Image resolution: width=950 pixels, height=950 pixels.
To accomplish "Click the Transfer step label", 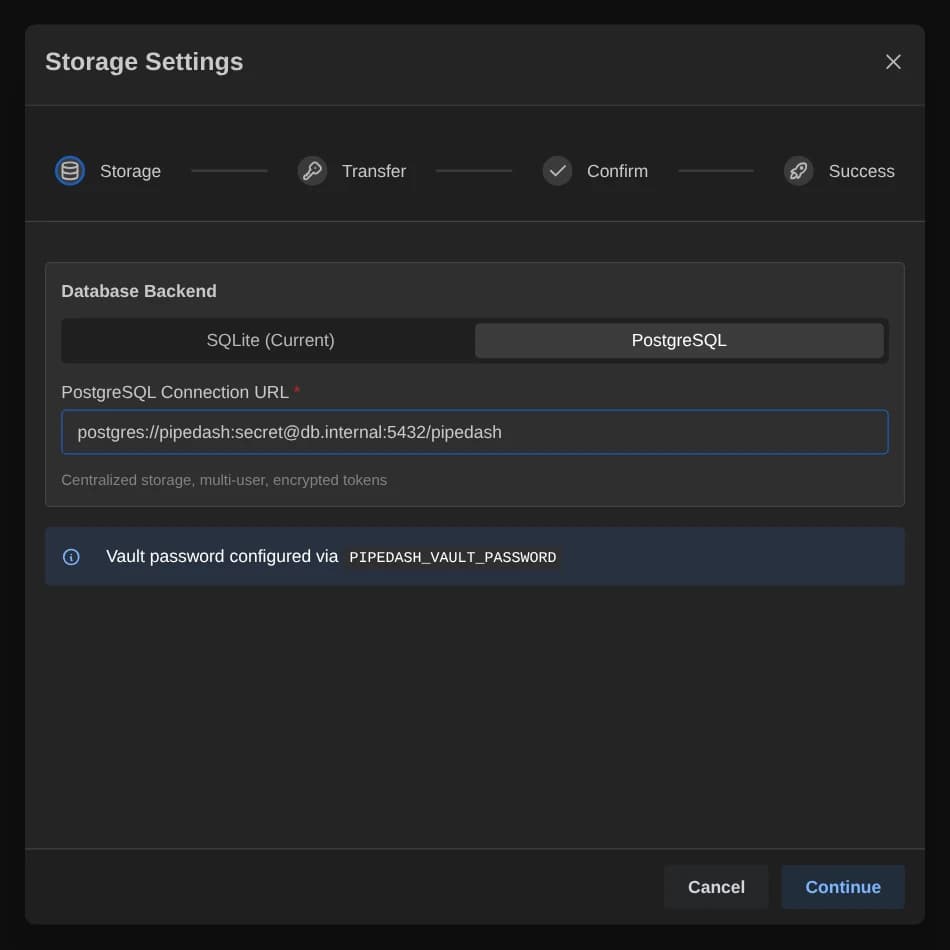I will click(x=374, y=171).
